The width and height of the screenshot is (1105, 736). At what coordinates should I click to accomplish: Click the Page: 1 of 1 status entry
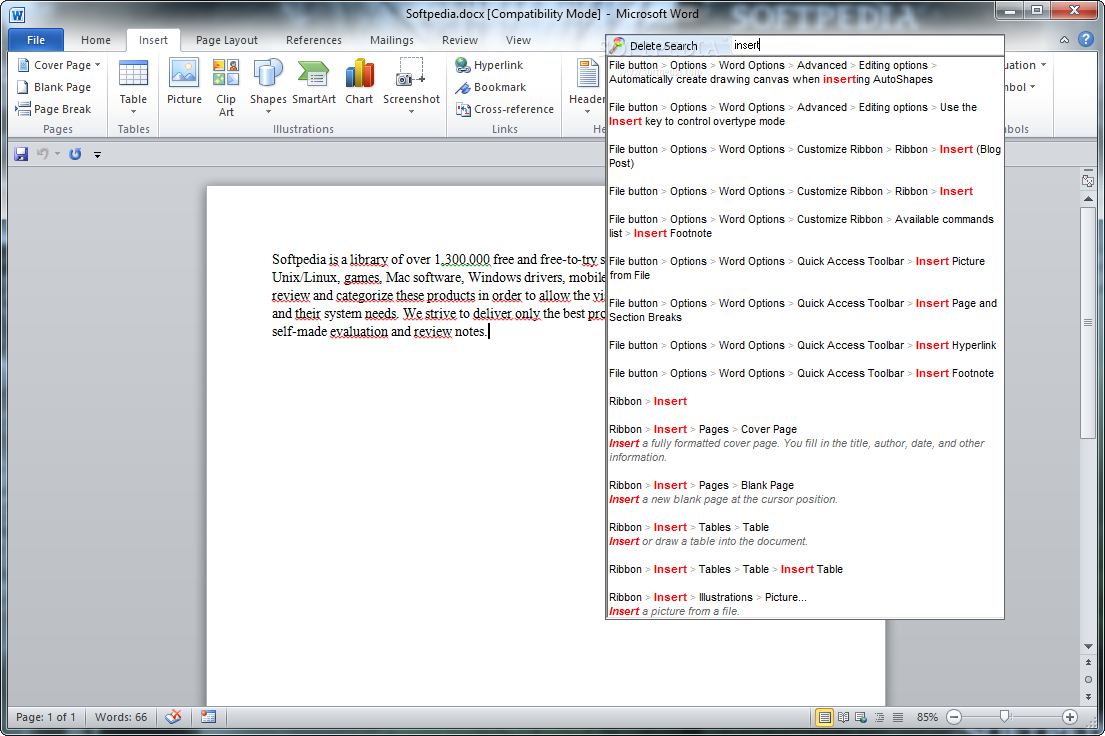(x=46, y=717)
